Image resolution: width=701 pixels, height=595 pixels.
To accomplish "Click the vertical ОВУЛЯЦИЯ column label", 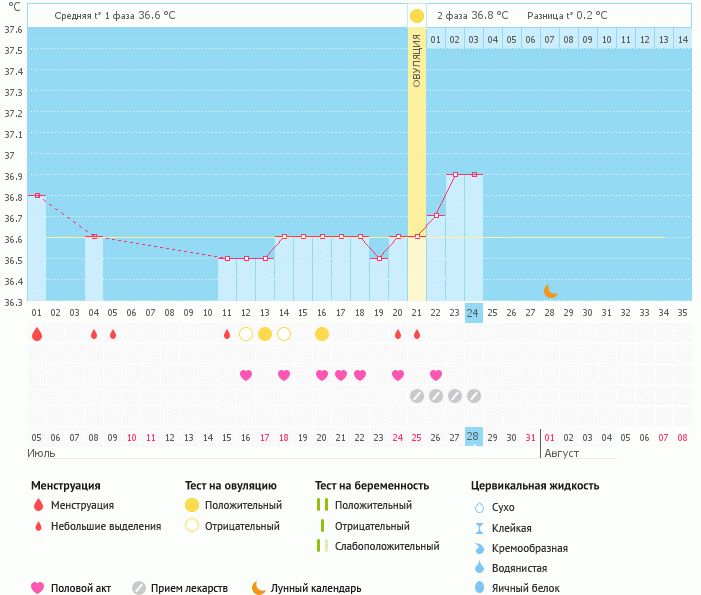I will point(417,60).
